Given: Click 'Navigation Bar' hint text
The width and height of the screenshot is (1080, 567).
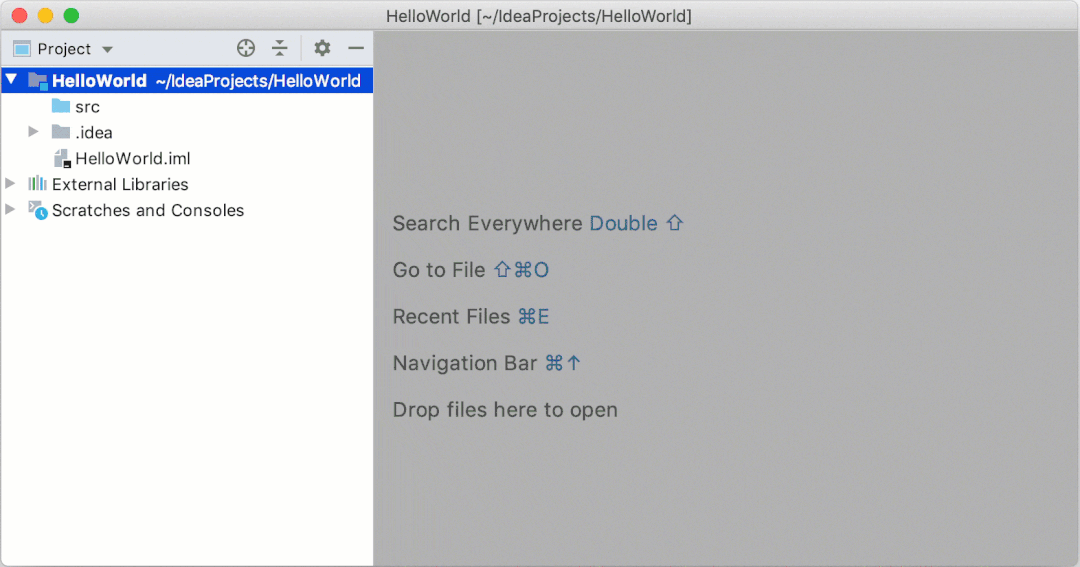Looking at the screenshot, I should (465, 363).
